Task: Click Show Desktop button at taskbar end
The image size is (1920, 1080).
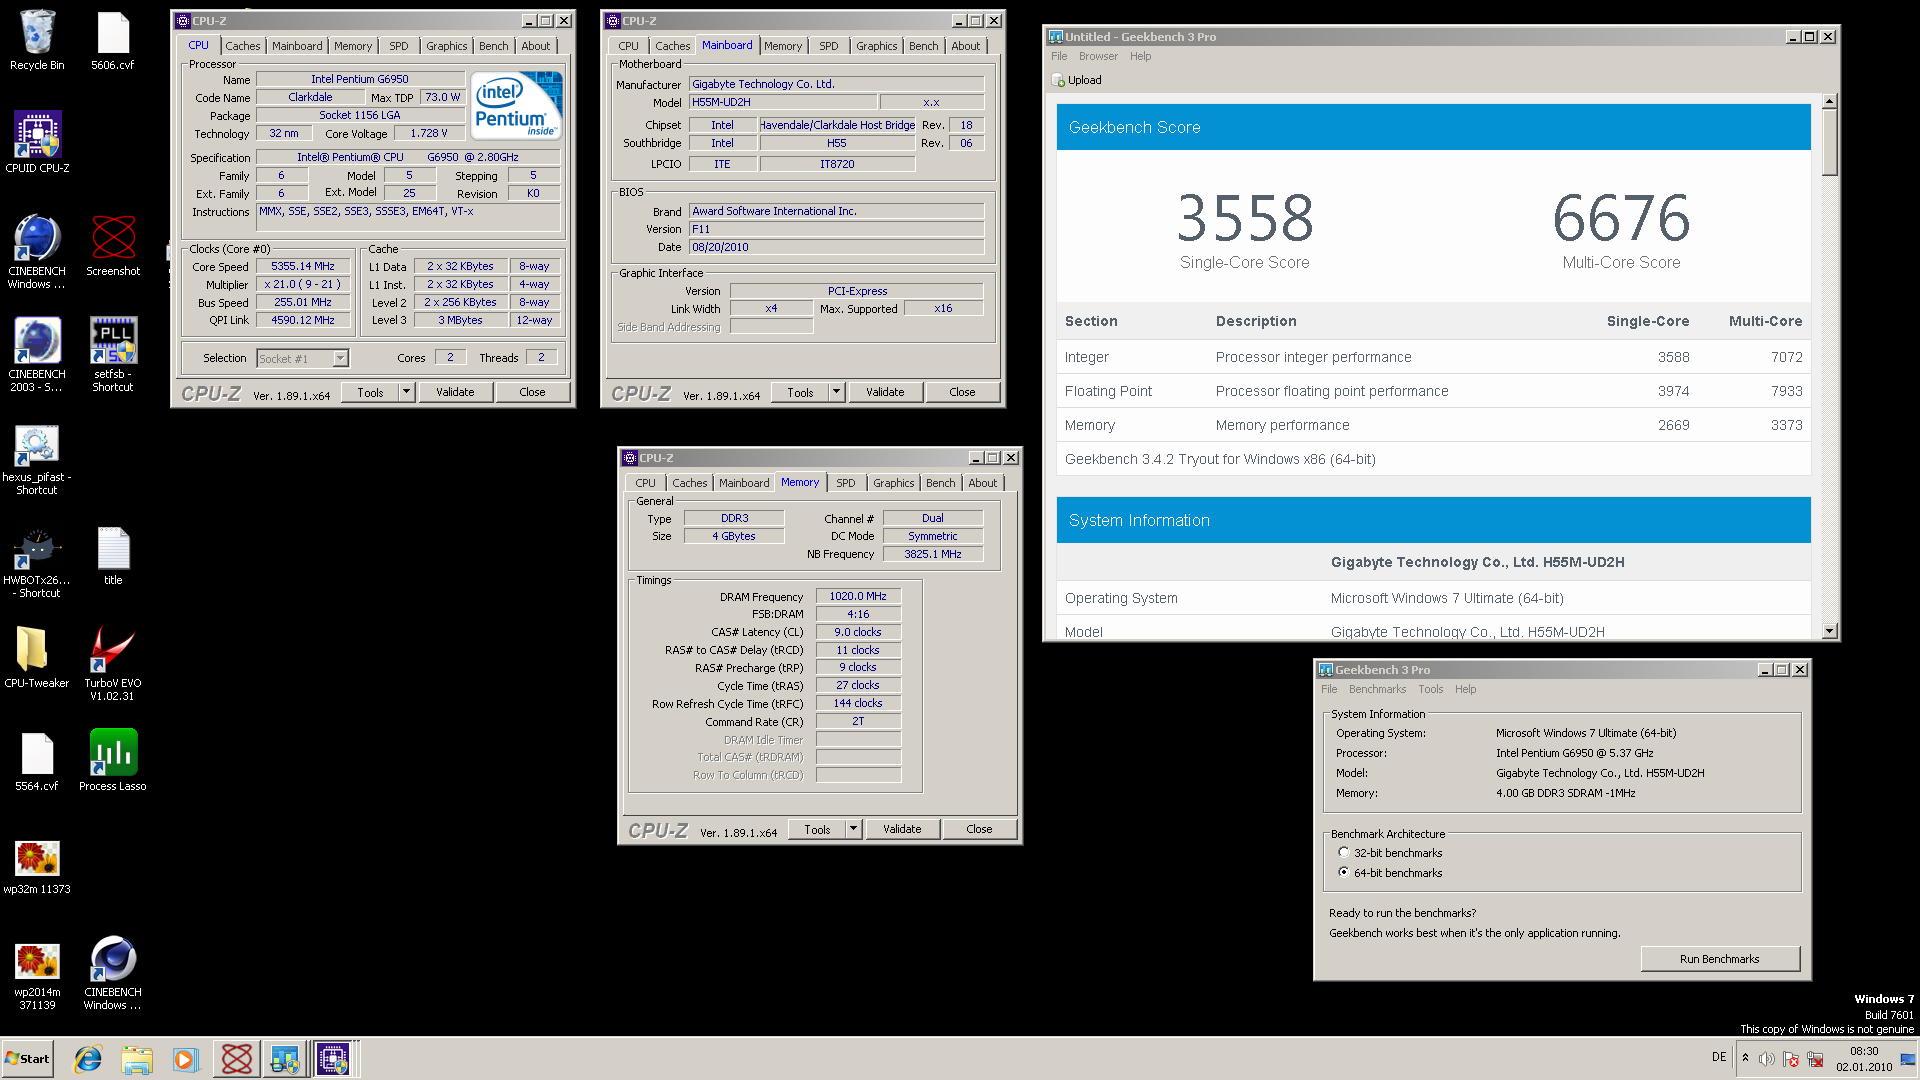Action: 1908,1059
